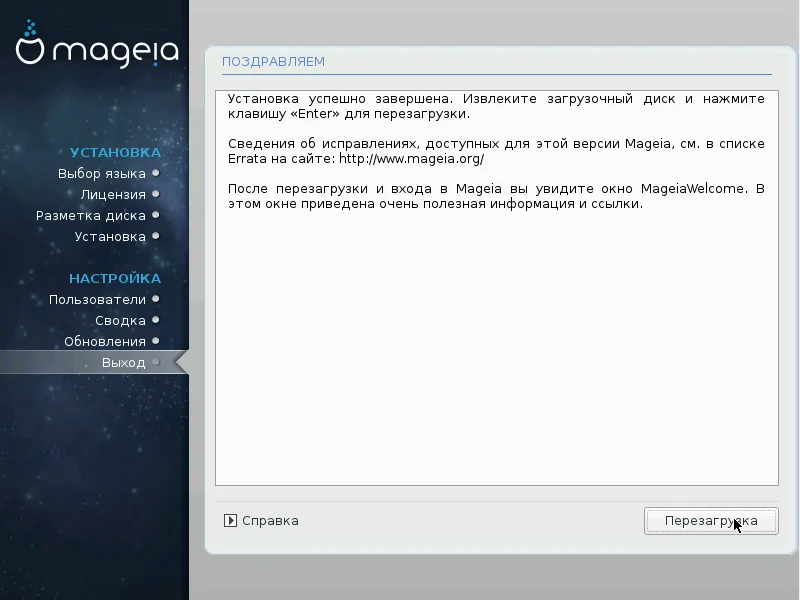800x600 pixels.
Task: Select the Установка step under УСТАНОВКА heading
Action: pyautogui.click(x=110, y=237)
